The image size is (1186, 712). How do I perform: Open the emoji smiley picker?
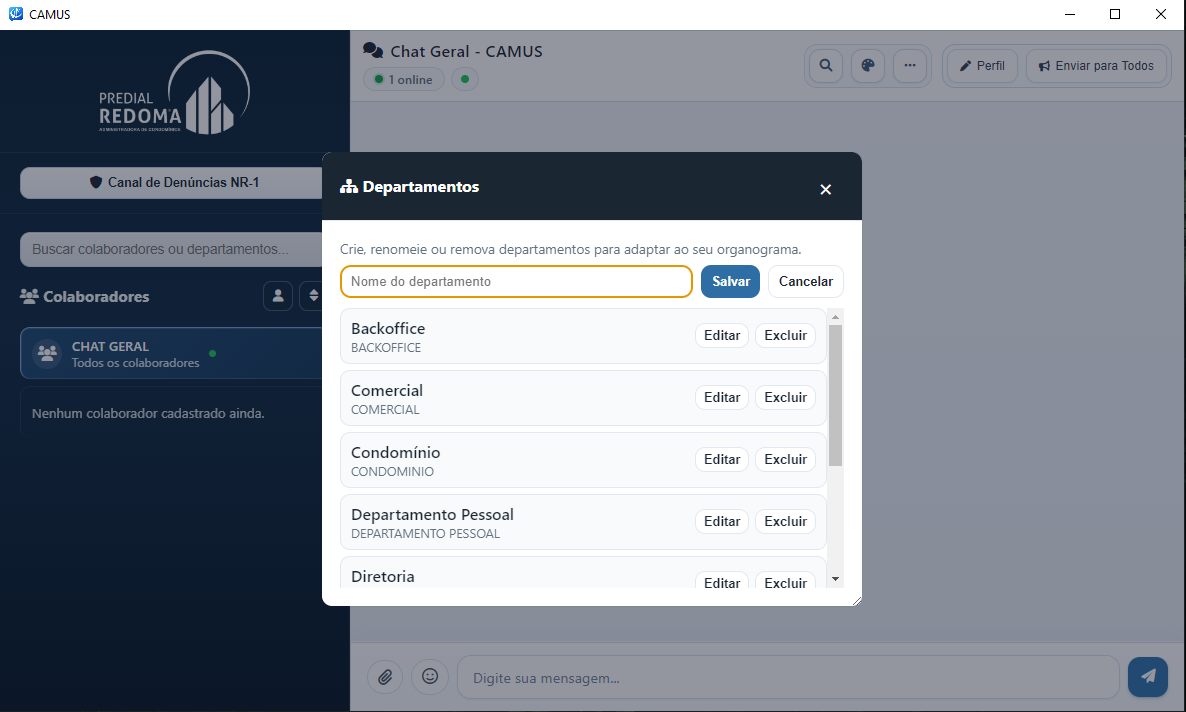click(x=430, y=676)
